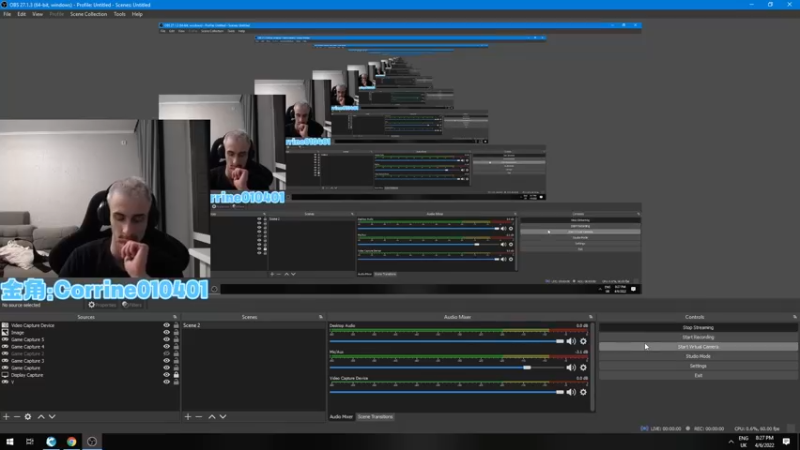The width and height of the screenshot is (800, 450).
Task: Pop out Scenes dock panel
Action: click(x=321, y=317)
